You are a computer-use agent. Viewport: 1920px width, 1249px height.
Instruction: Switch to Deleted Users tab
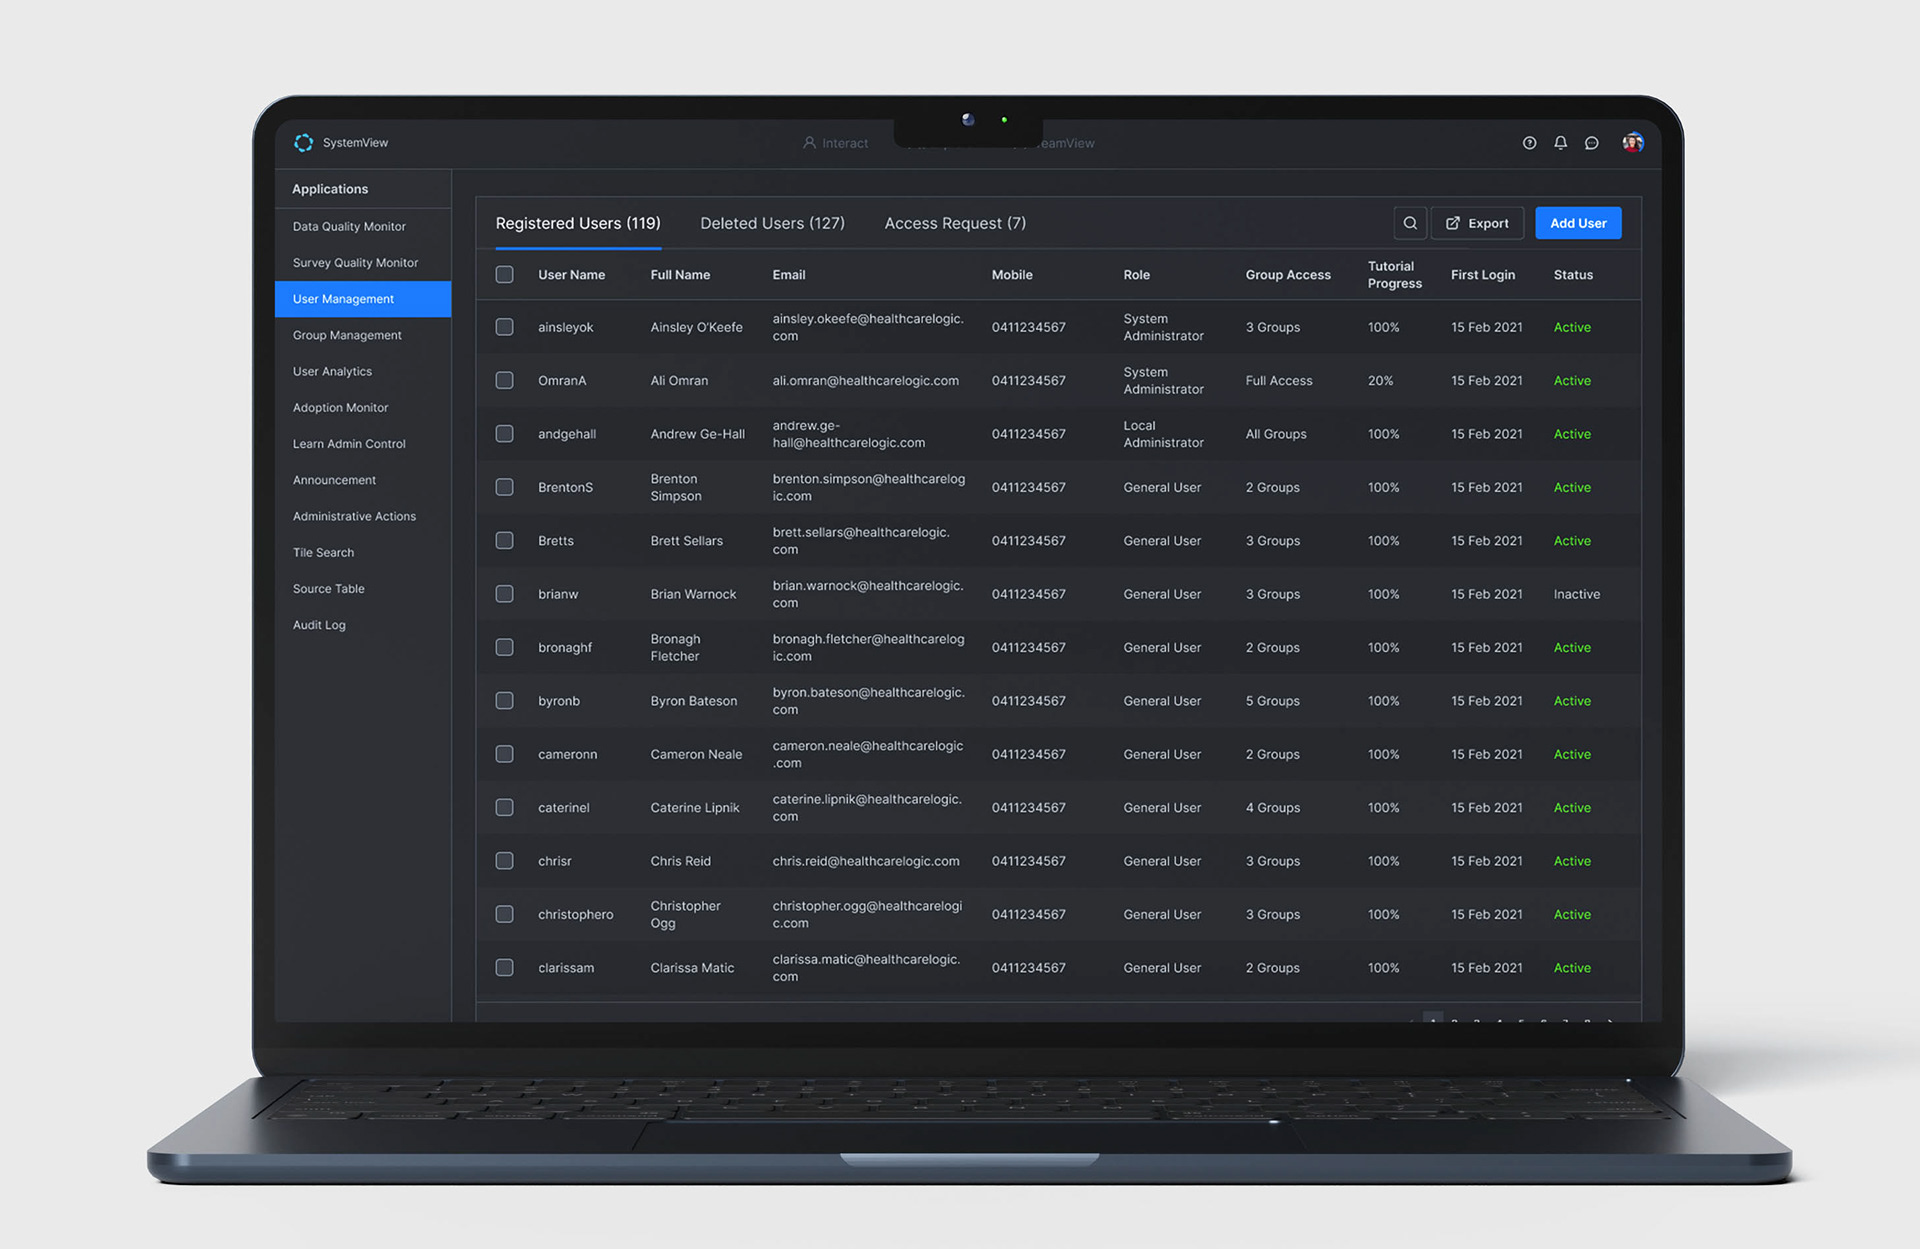772,223
